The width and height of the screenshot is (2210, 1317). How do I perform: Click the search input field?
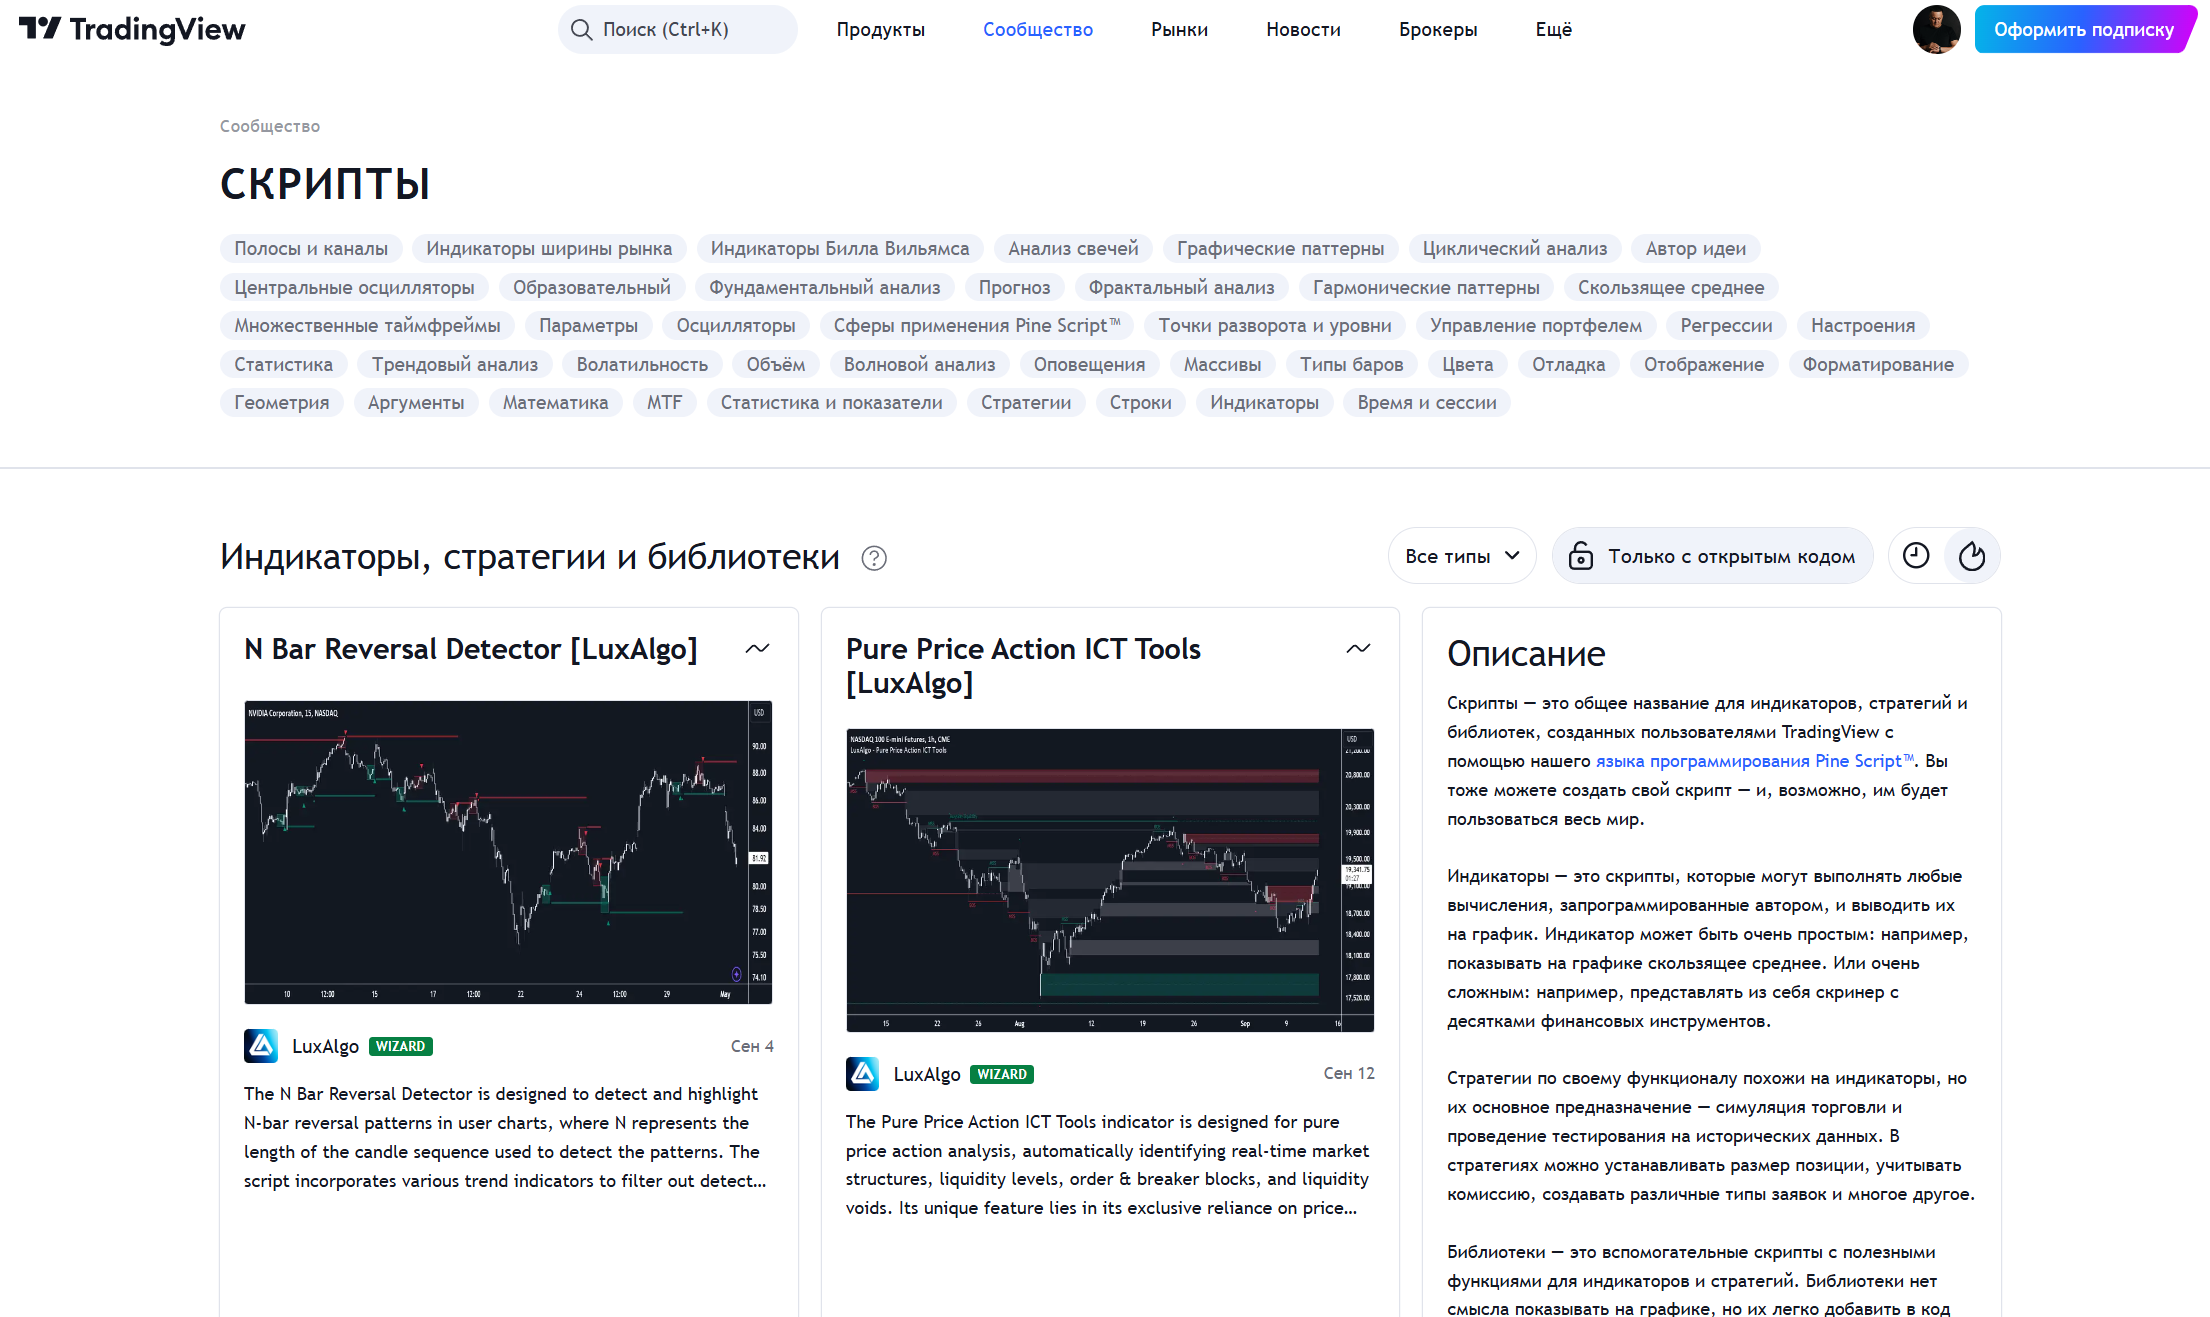[x=678, y=30]
